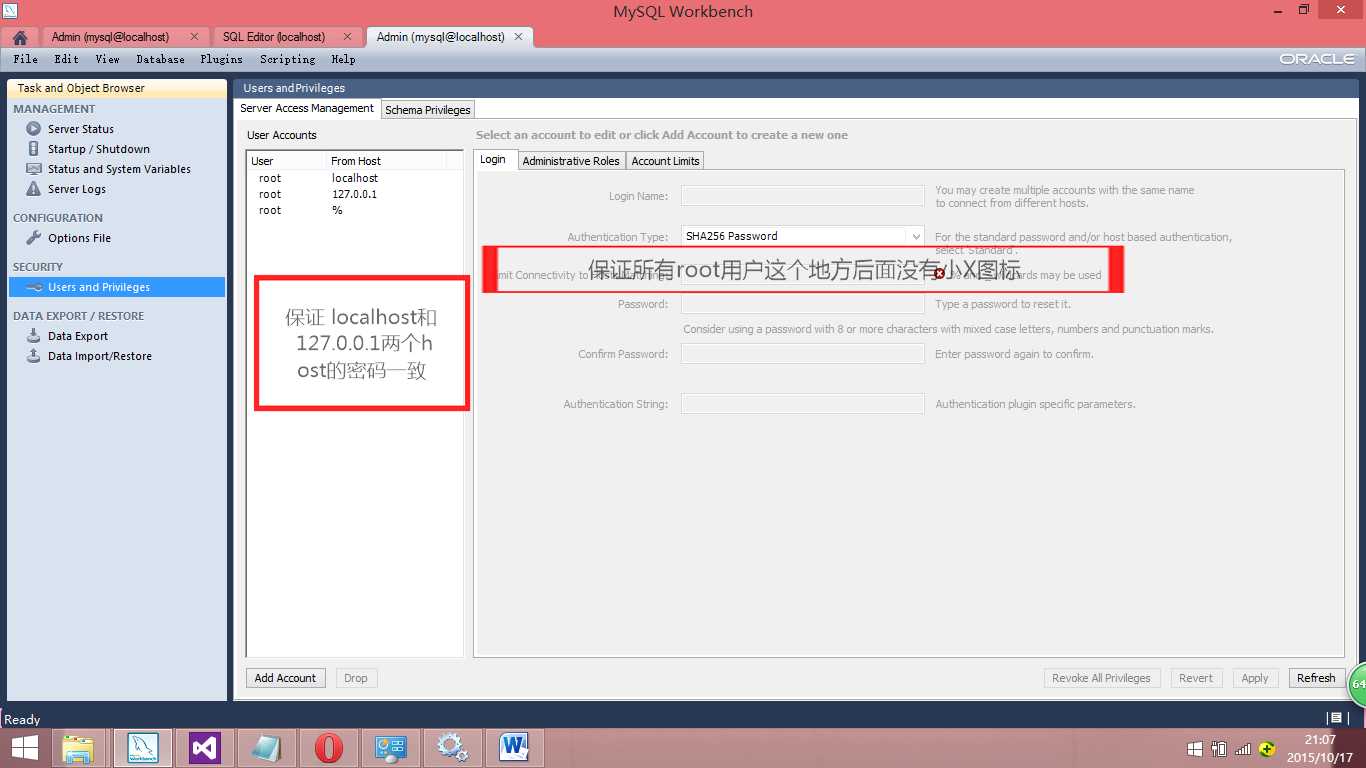Click the Refresh button
Image resolution: width=1366 pixels, height=768 pixels.
1316,678
